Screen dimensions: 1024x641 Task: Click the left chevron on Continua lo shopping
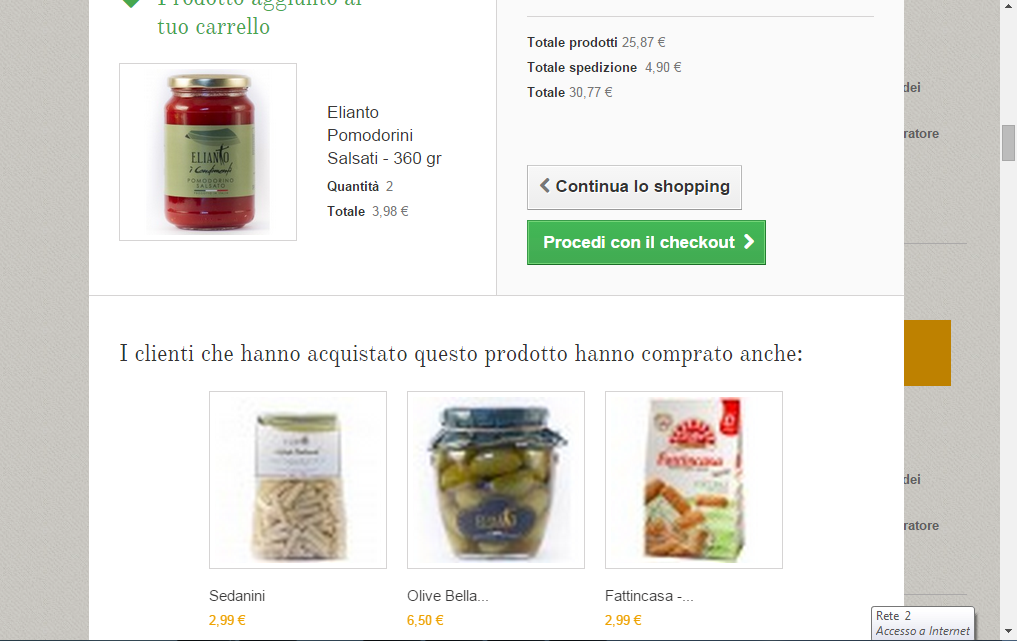point(544,185)
